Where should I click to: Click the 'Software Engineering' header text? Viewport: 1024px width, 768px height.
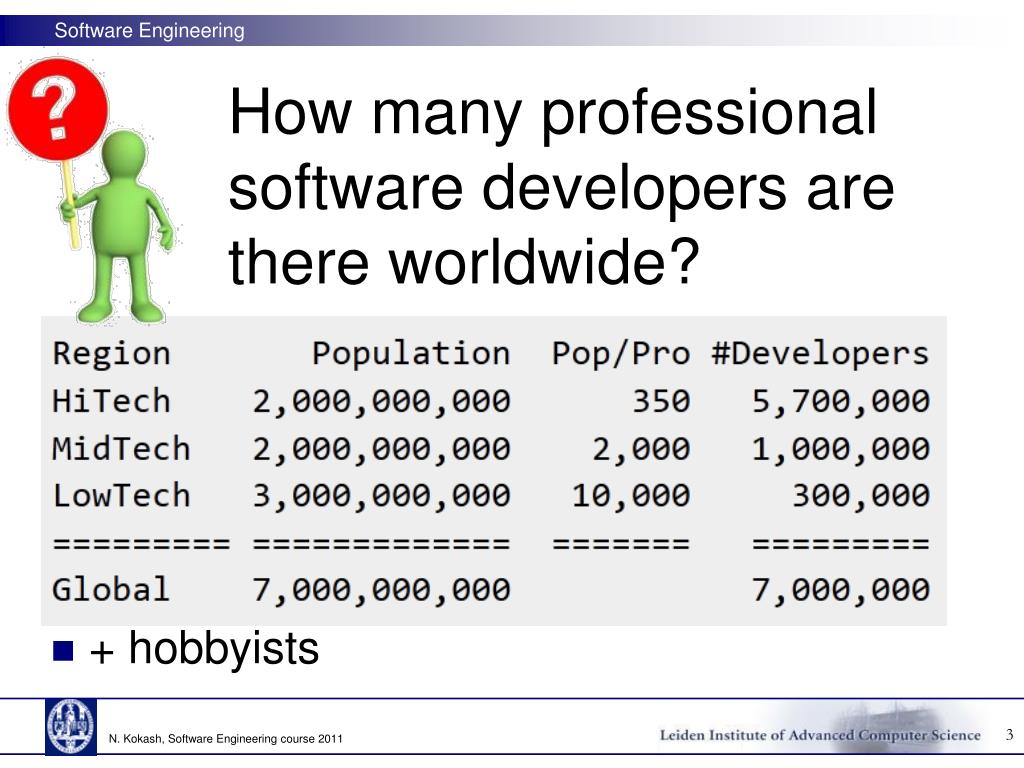(x=150, y=31)
